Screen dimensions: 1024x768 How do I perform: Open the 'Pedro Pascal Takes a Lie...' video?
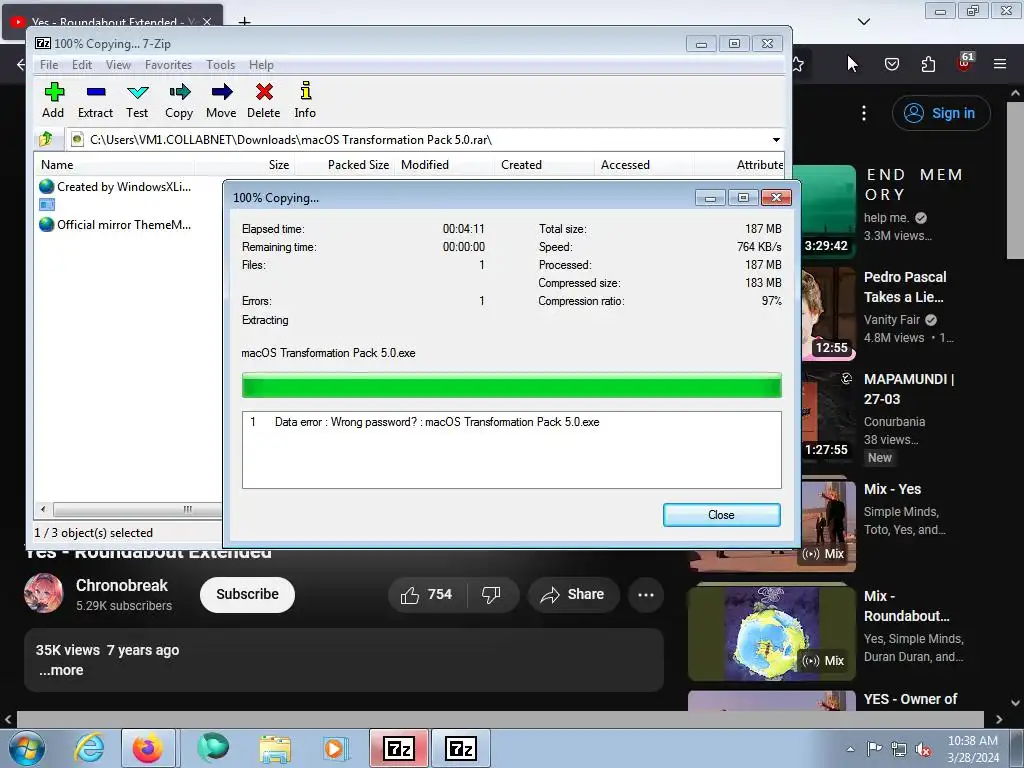click(x=905, y=287)
